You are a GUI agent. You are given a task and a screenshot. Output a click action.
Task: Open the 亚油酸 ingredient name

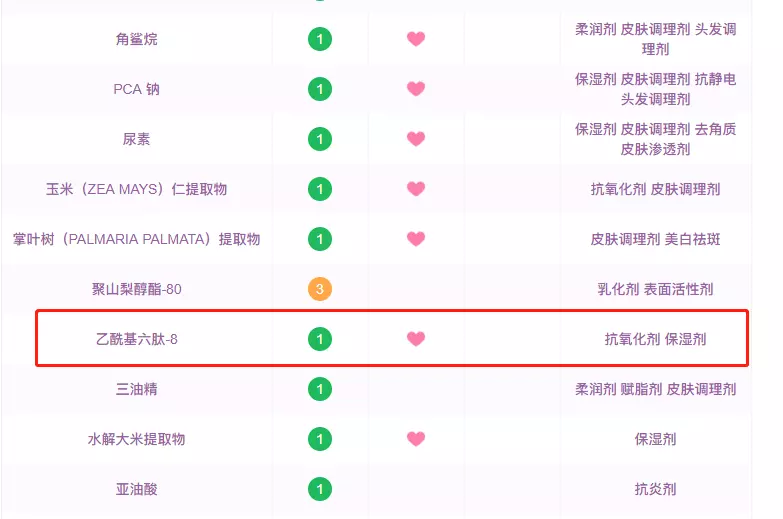pyautogui.click(x=136, y=489)
